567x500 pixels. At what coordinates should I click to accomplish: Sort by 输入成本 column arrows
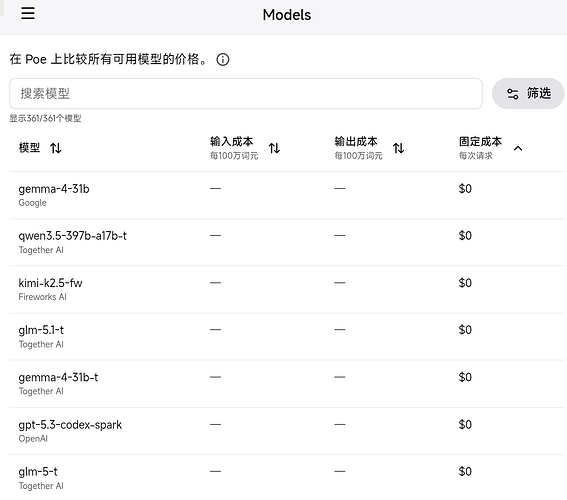pos(274,148)
